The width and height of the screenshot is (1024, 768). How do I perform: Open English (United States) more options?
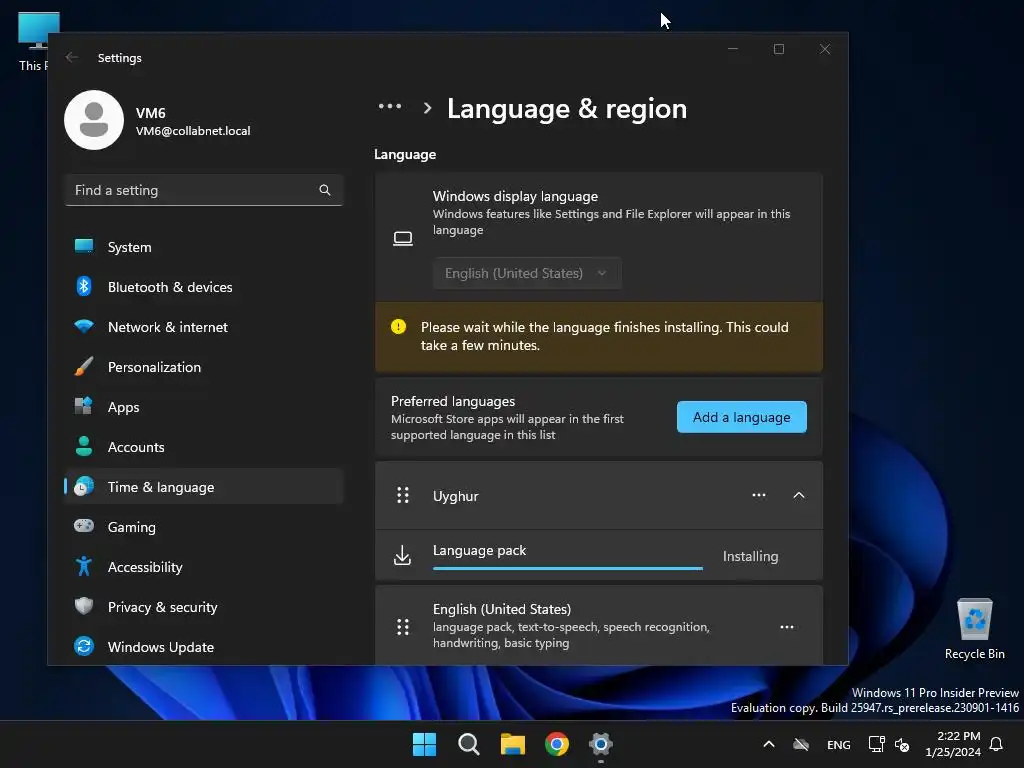(787, 627)
